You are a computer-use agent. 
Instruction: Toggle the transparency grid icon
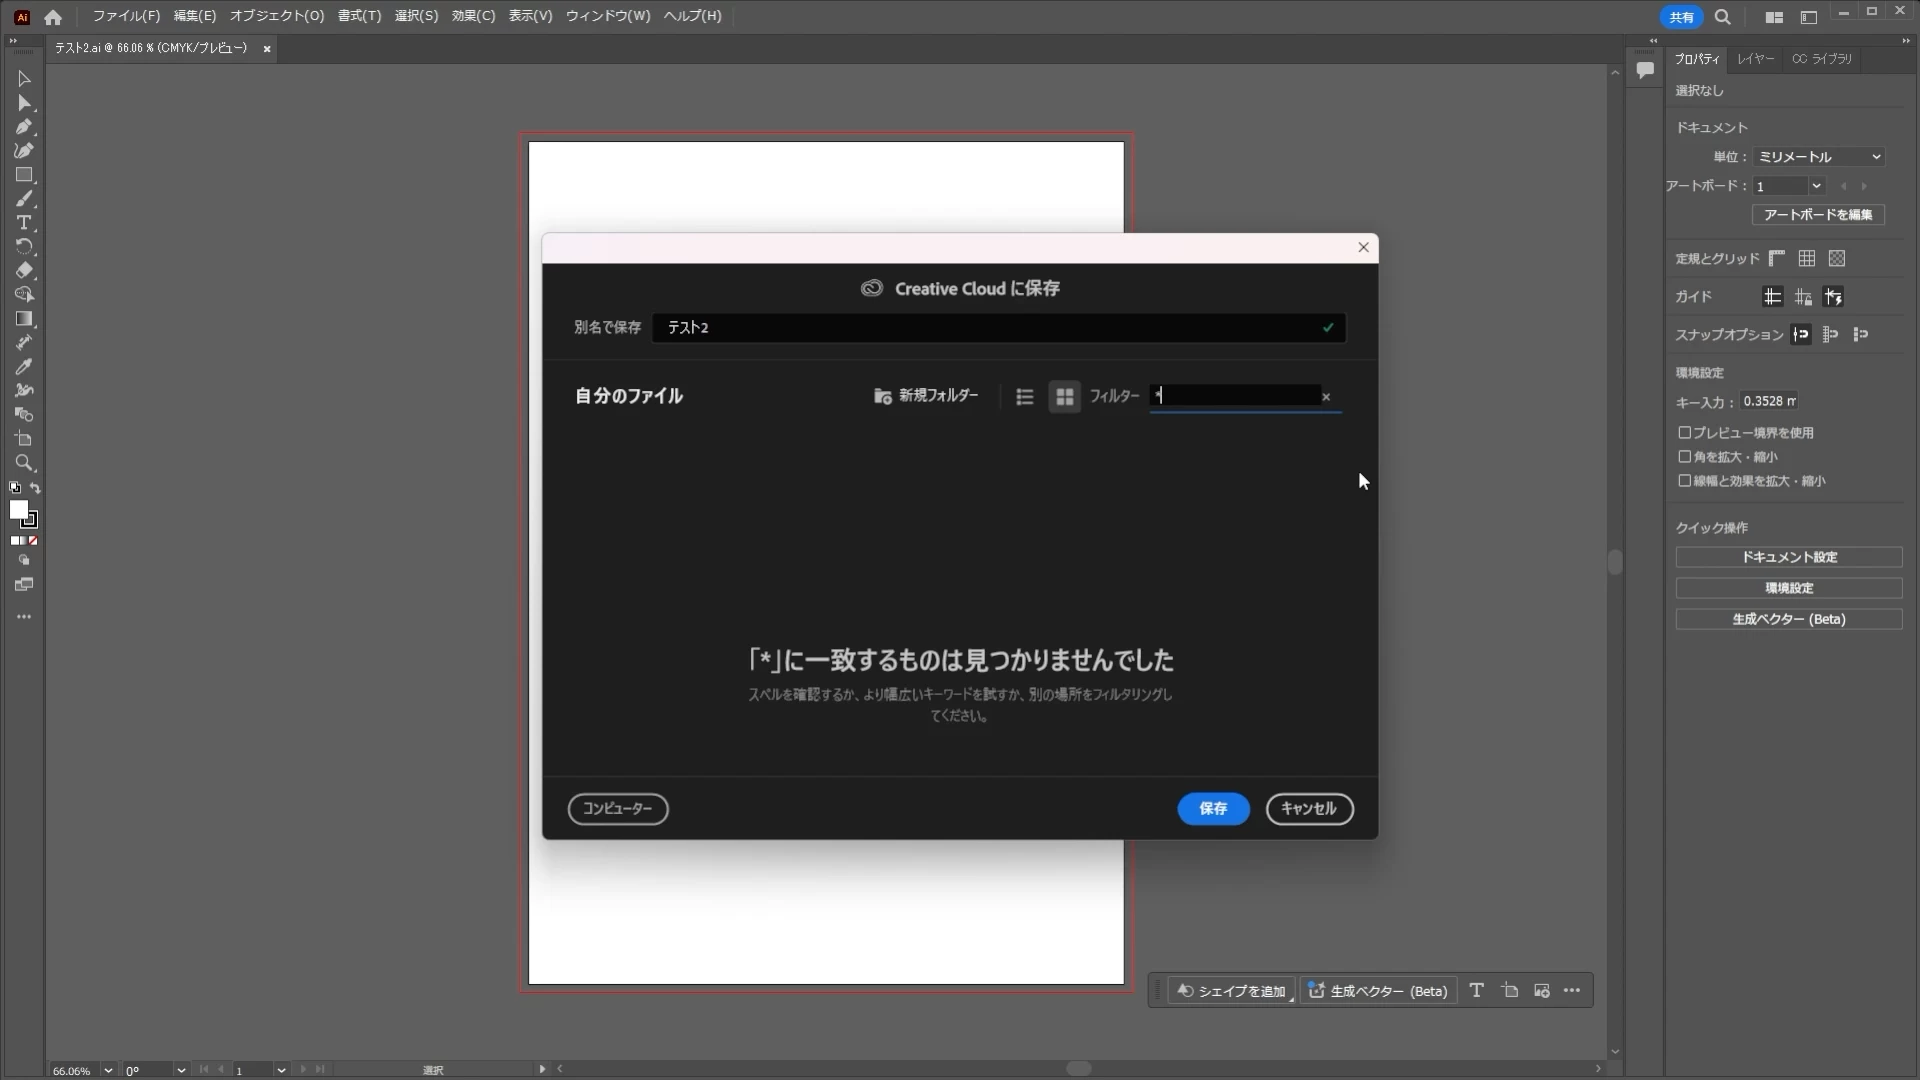pos(1837,259)
